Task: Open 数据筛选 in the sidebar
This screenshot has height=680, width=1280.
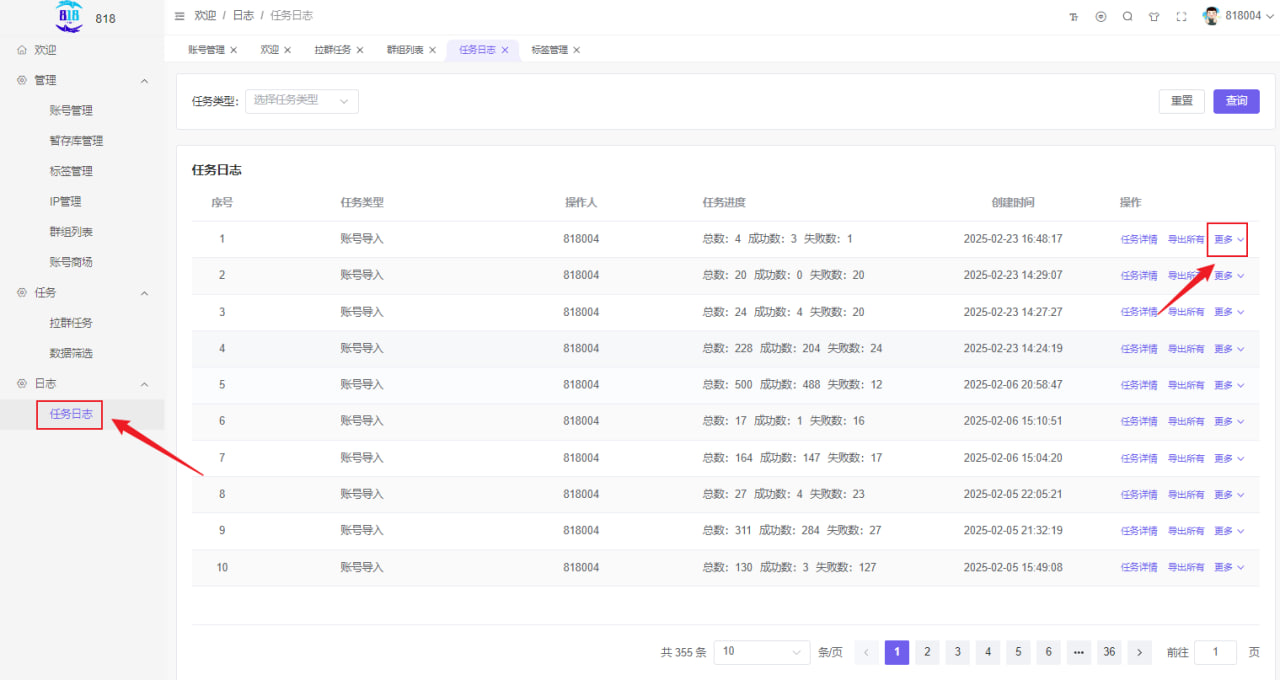Action: (x=71, y=353)
